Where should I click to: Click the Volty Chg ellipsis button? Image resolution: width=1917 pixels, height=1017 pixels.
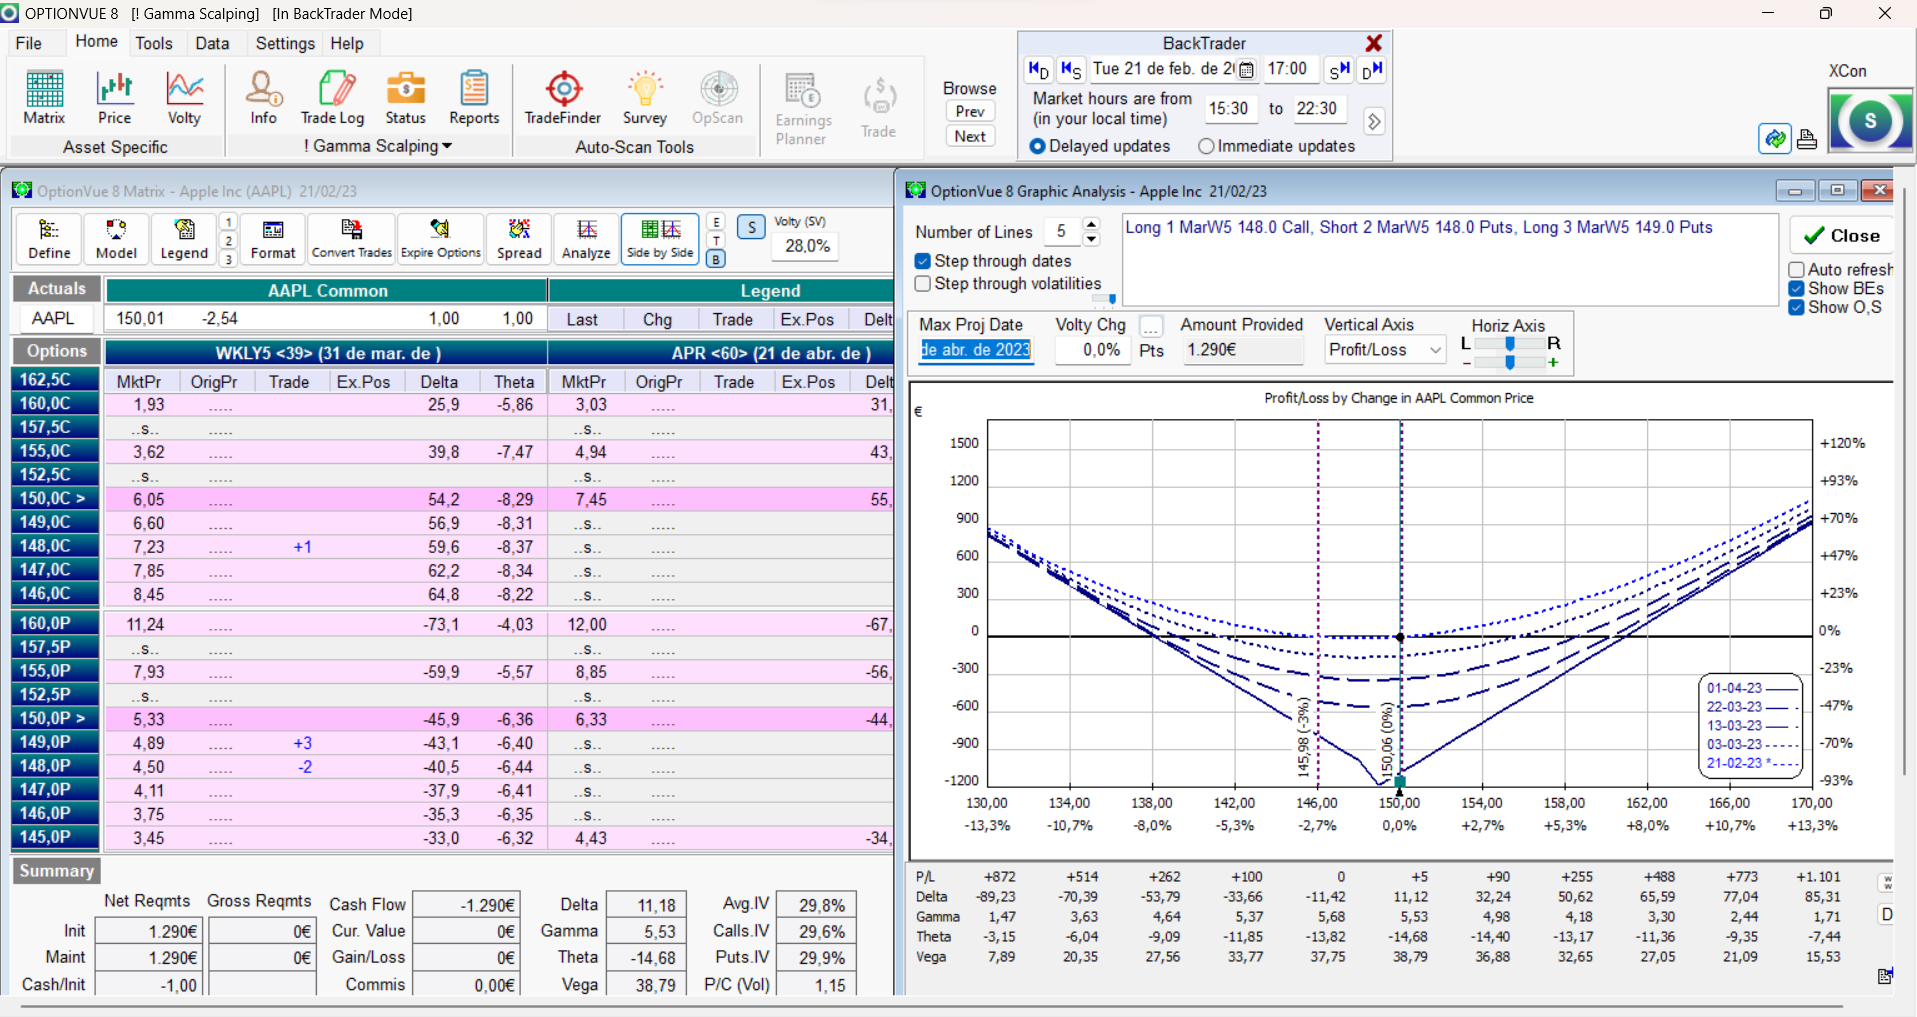[1151, 326]
